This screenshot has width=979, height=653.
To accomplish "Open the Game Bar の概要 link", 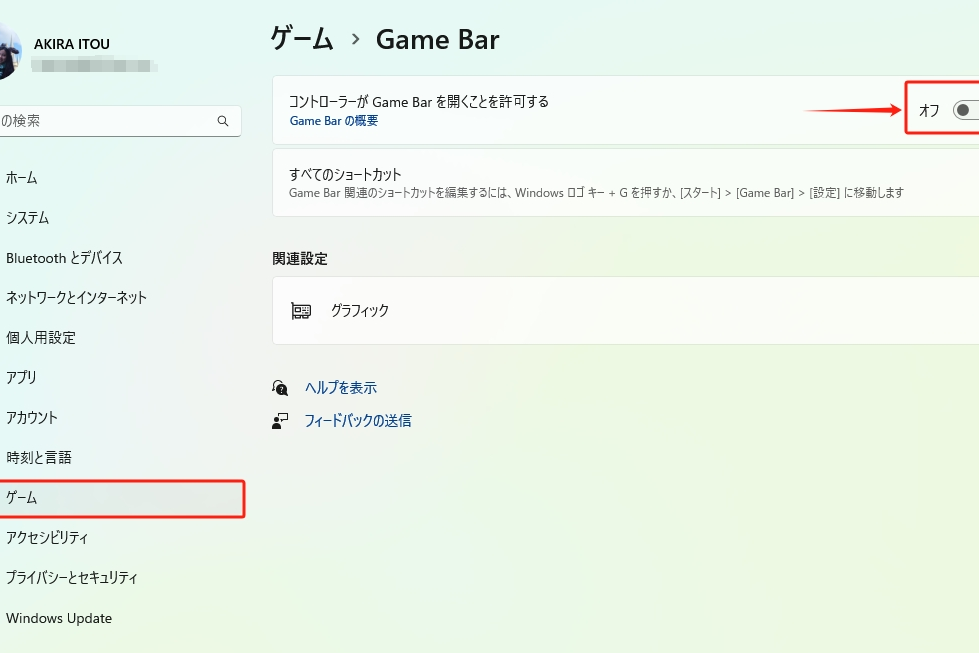I will (333, 121).
